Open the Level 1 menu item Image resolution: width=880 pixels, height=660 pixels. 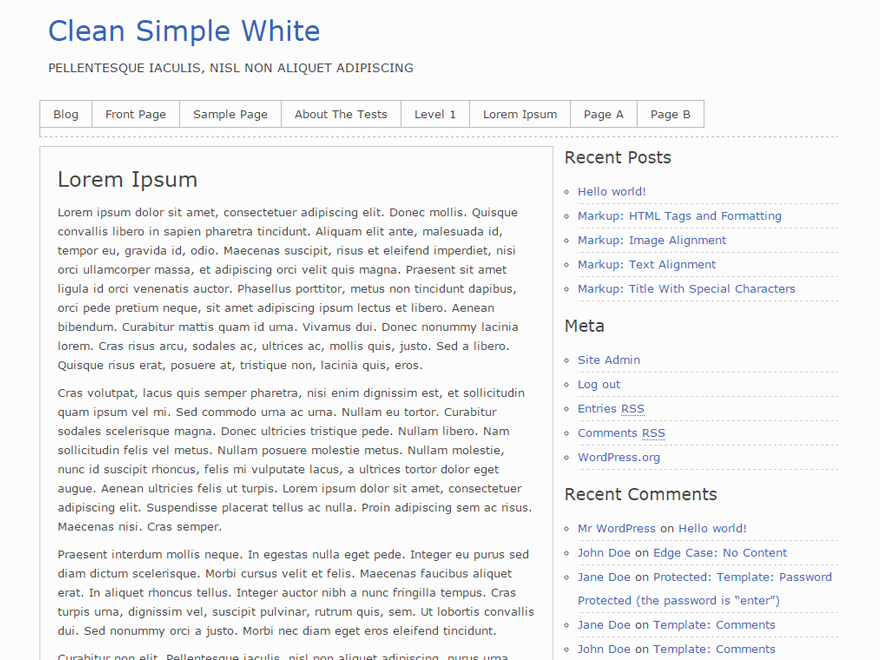[435, 113]
